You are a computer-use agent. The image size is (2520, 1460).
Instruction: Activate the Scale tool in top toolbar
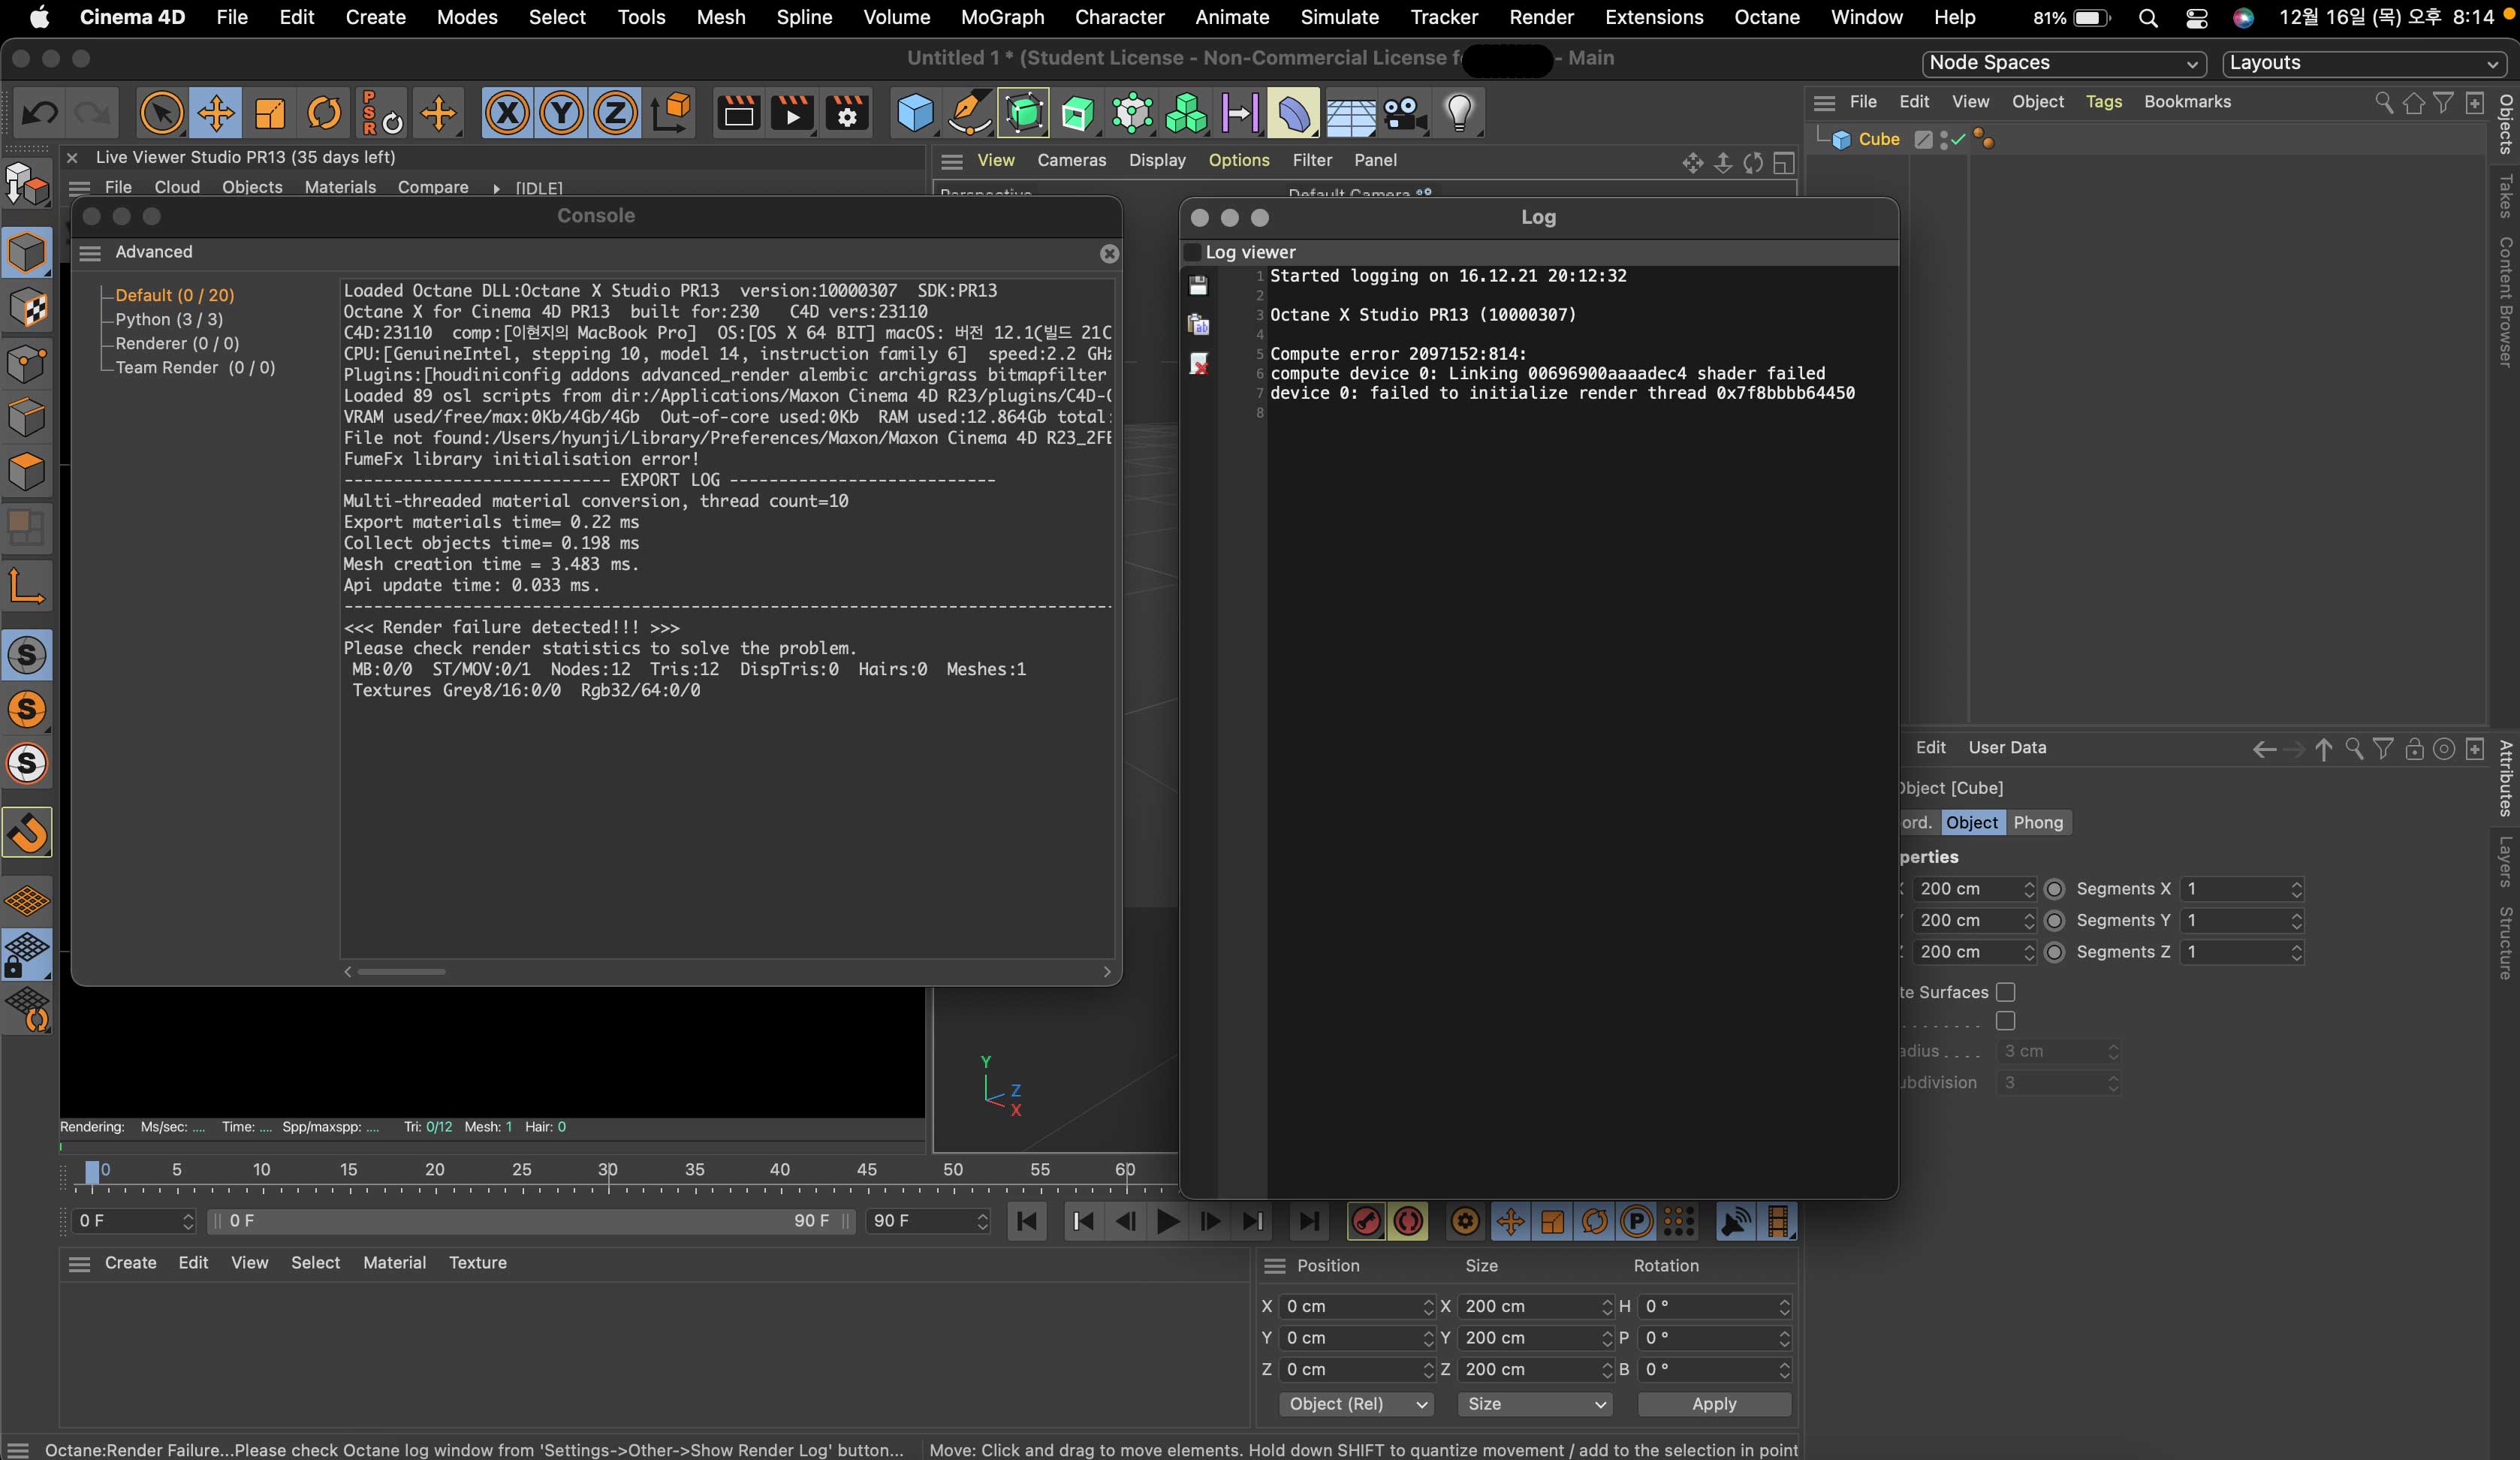point(270,112)
